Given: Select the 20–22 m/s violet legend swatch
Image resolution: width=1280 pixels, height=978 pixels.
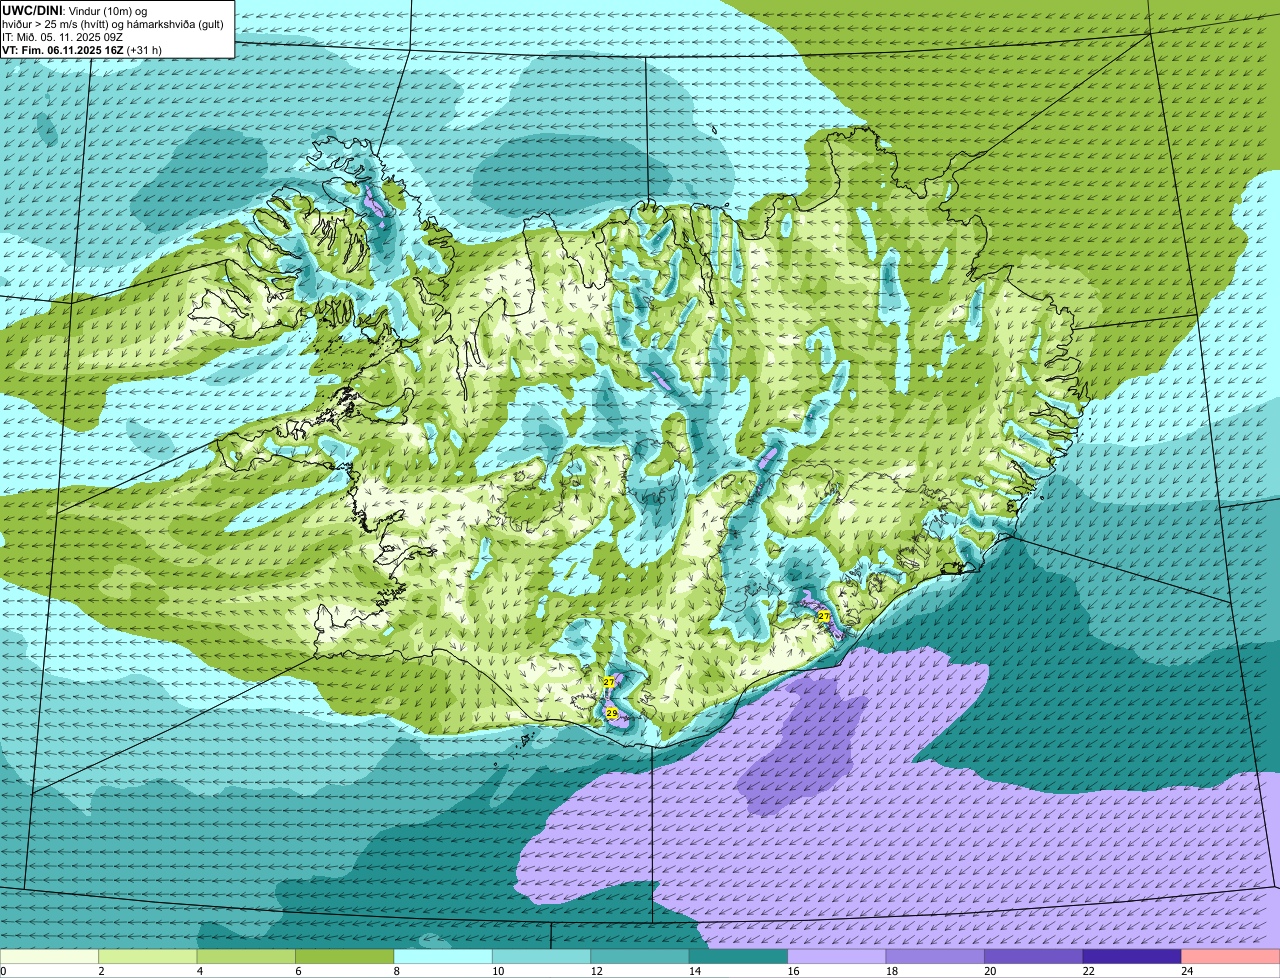Looking at the screenshot, I should (x=1034, y=956).
